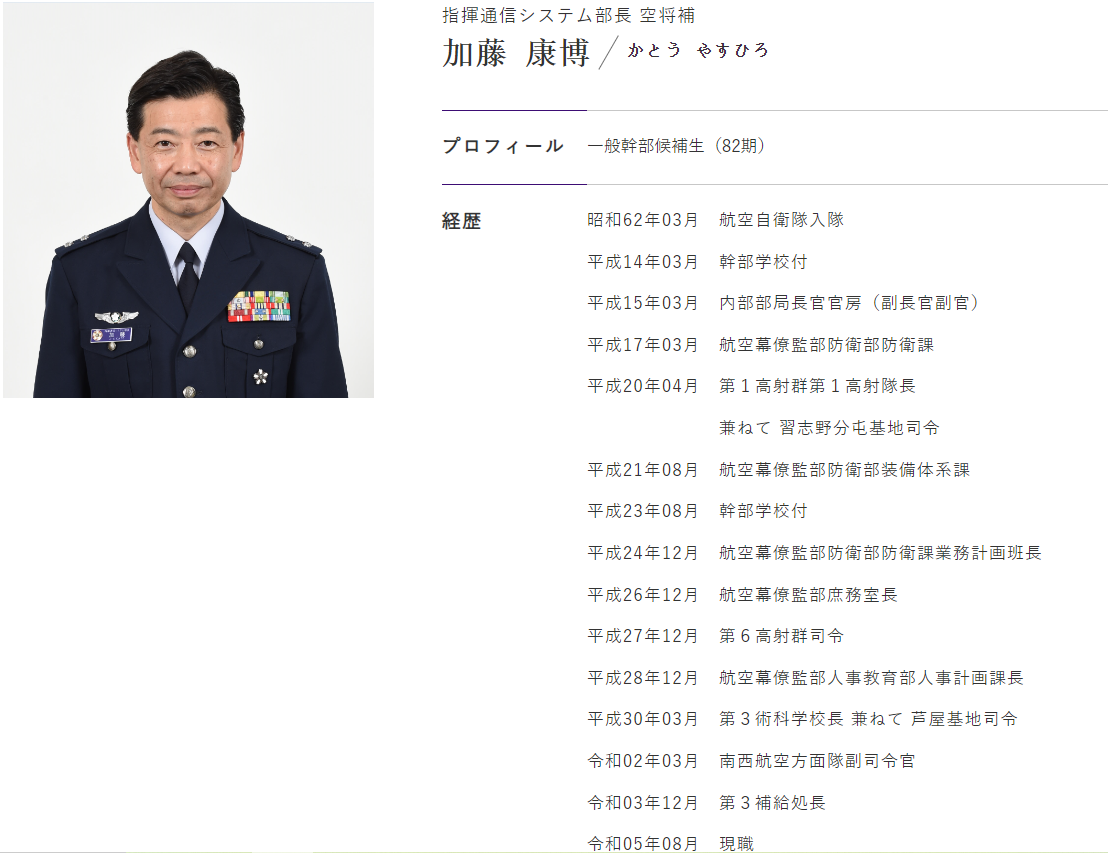The image size is (1108, 853).
Task: Click the furigana かとう やすひろ
Action: 697,50
